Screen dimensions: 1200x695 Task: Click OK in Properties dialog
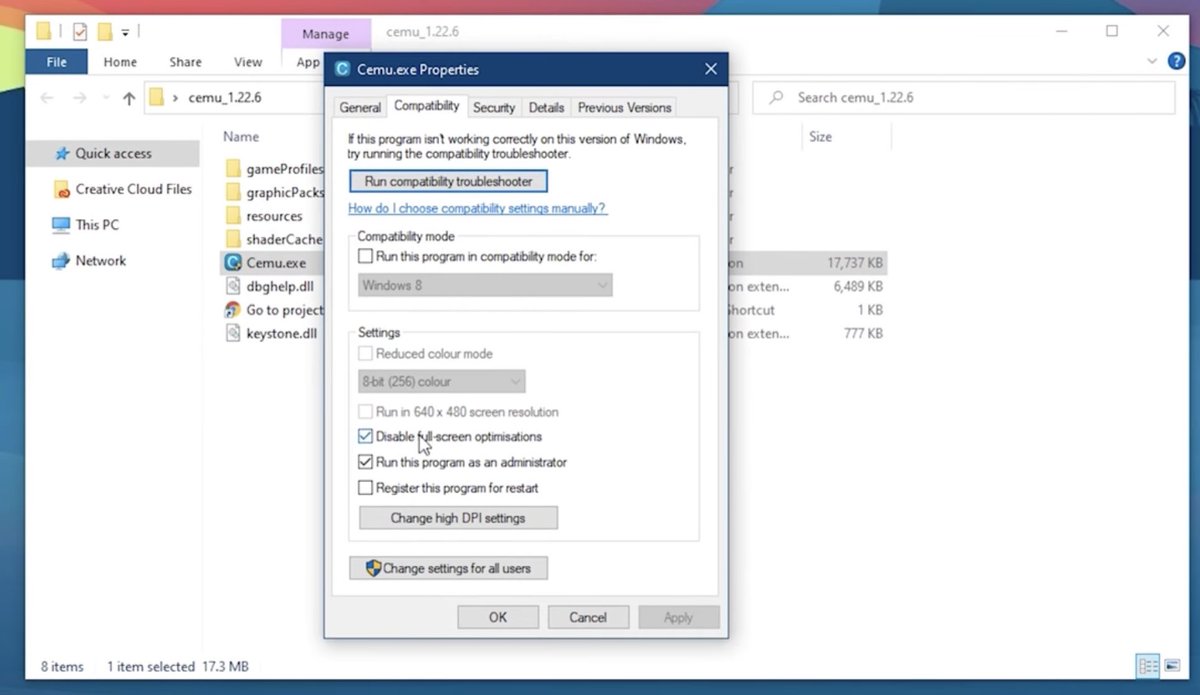[x=498, y=617]
